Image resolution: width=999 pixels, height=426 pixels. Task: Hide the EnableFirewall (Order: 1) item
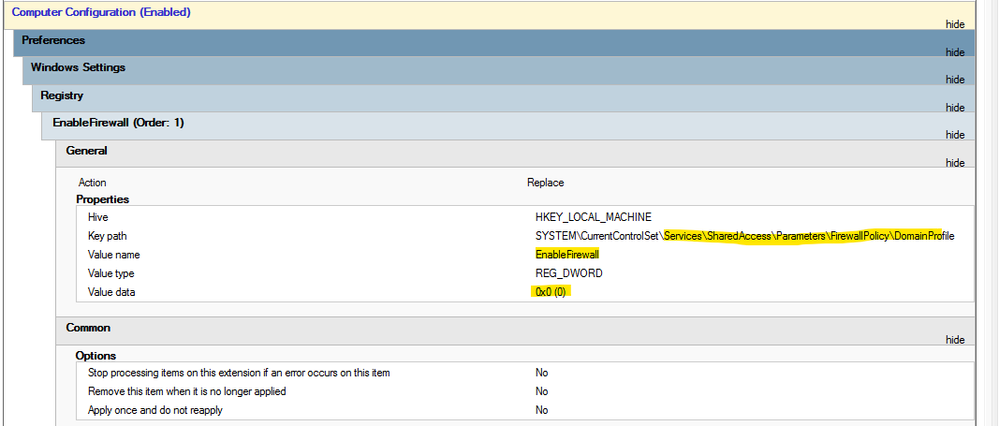pyautogui.click(x=954, y=135)
